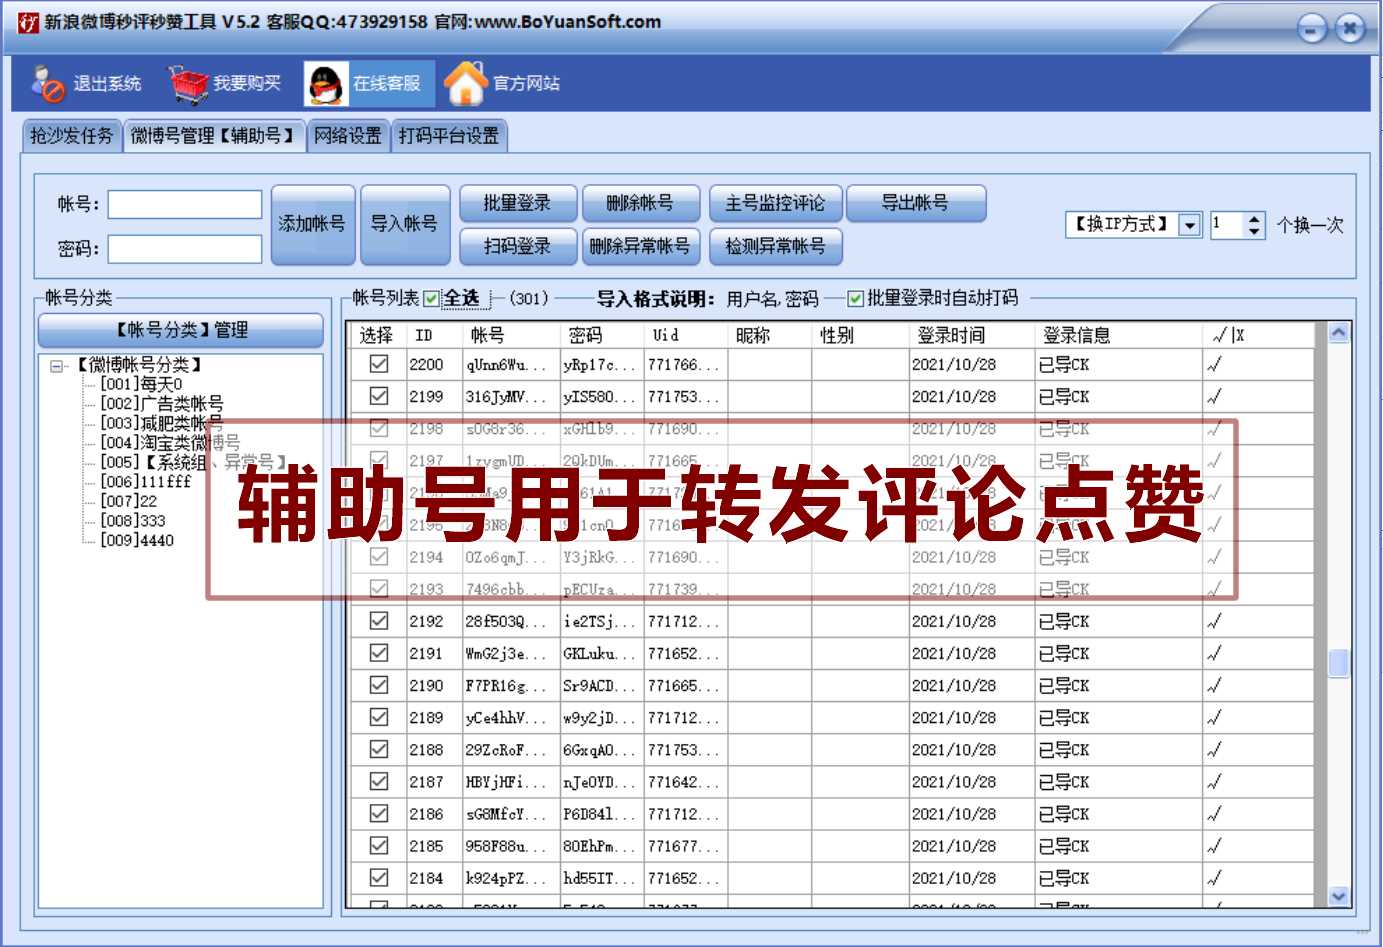Switch to 打码平台设置 tab
Screen dimensions: 1383x947
click(449, 136)
